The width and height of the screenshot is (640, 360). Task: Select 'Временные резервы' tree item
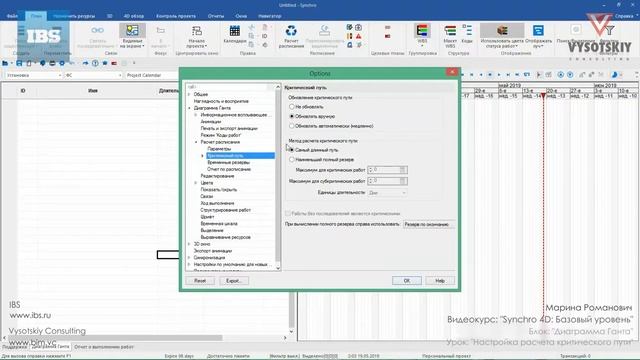(x=228, y=162)
